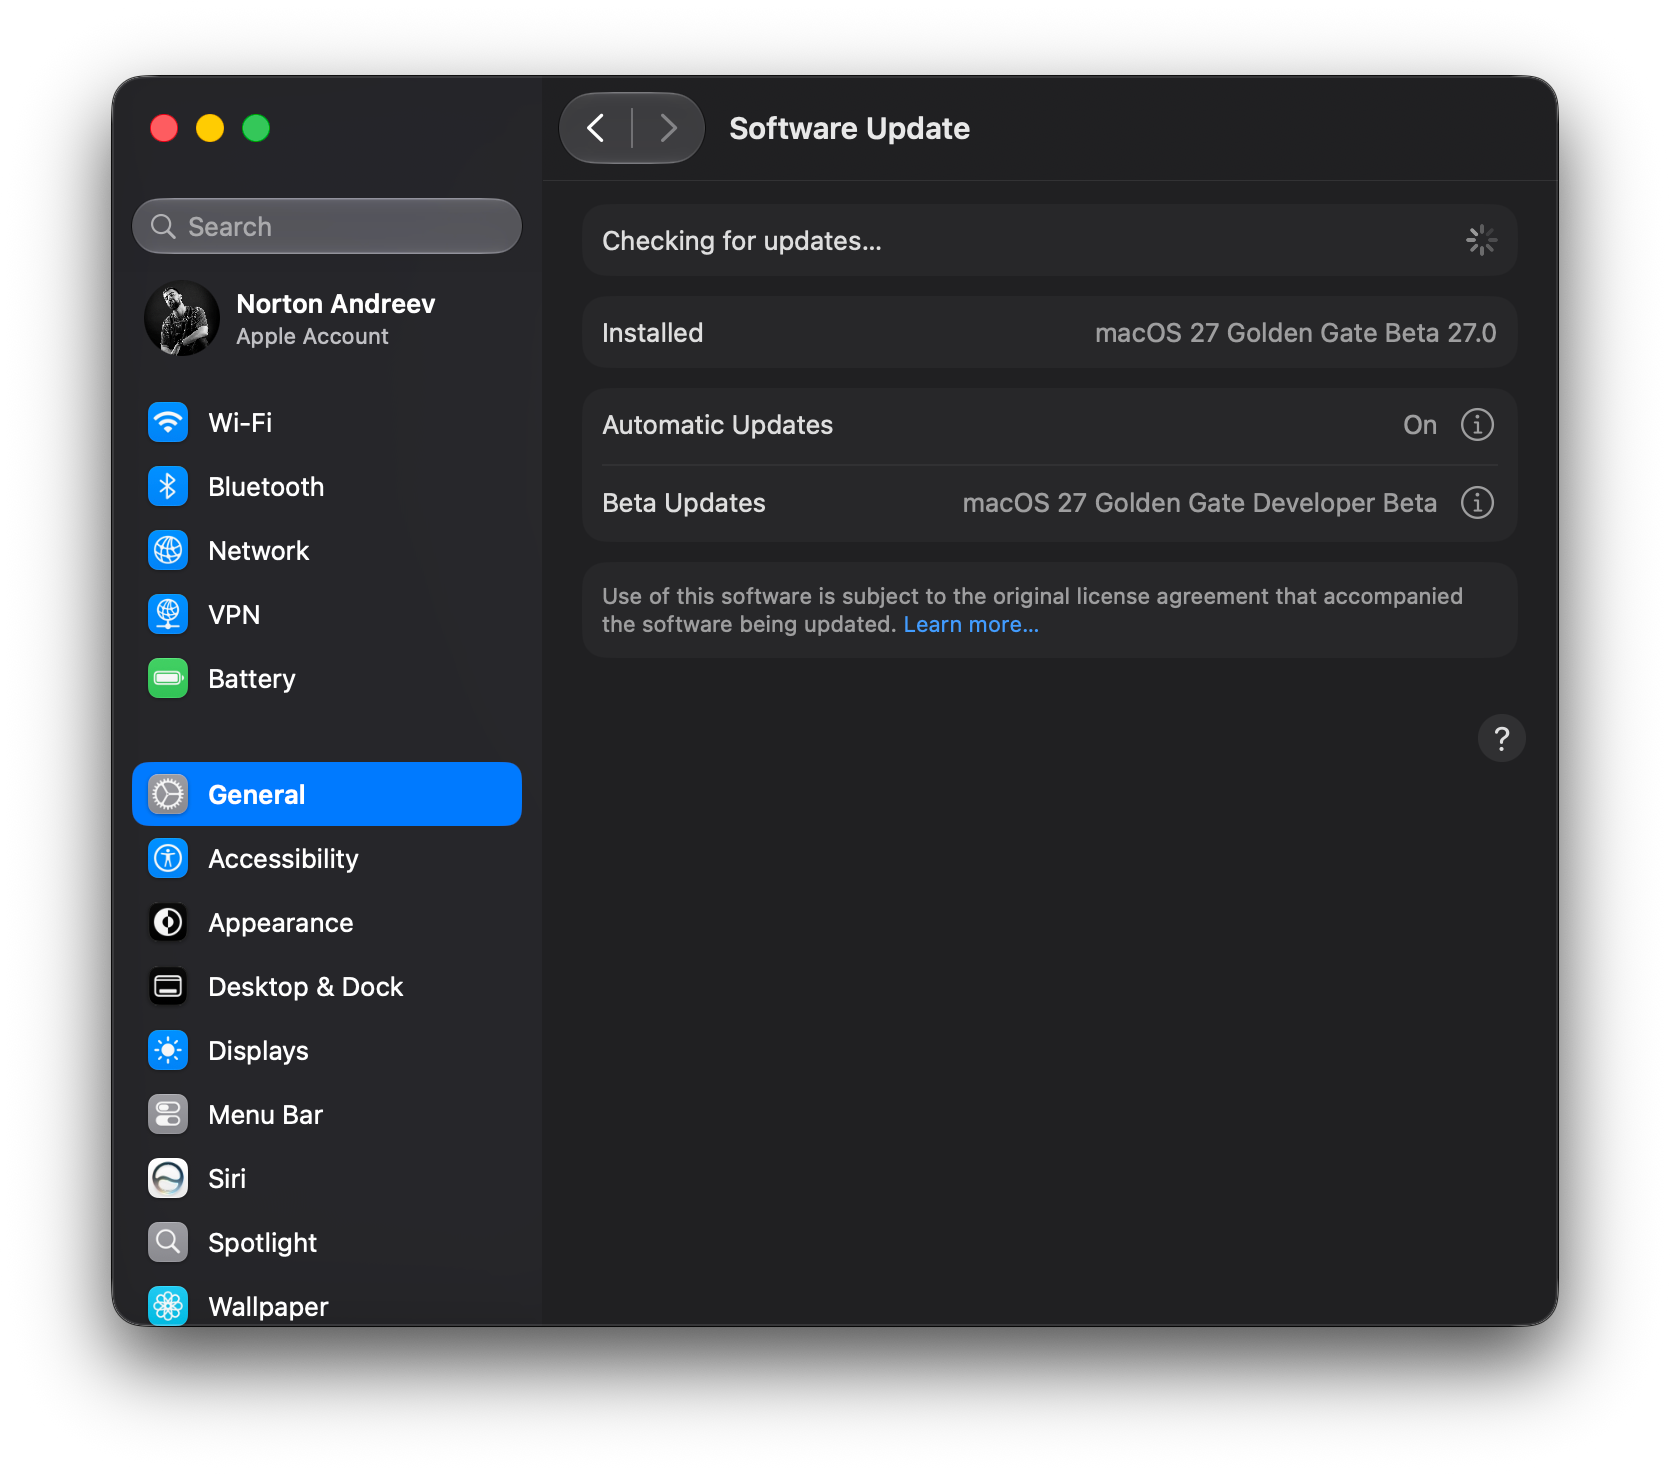Click the Menu Bar icon
The height and width of the screenshot is (1474, 1670).
point(168,1114)
